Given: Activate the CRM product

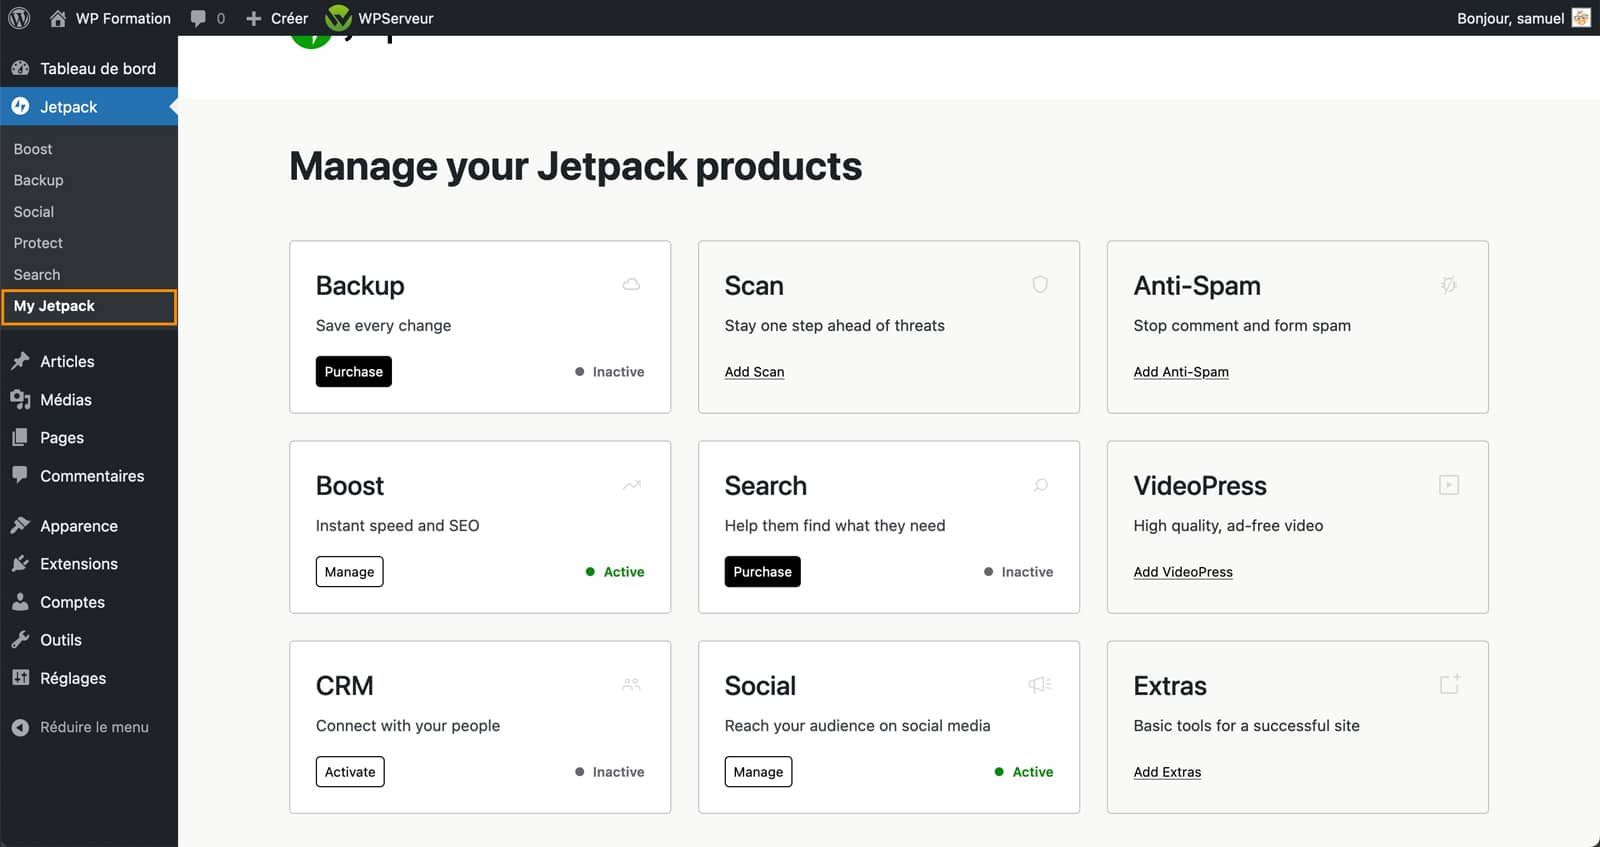Looking at the screenshot, I should pyautogui.click(x=350, y=771).
